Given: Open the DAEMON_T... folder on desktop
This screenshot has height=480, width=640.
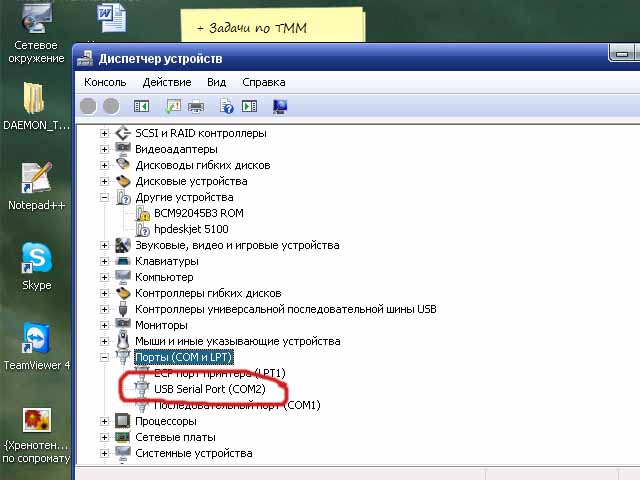Looking at the screenshot, I should point(36,105).
